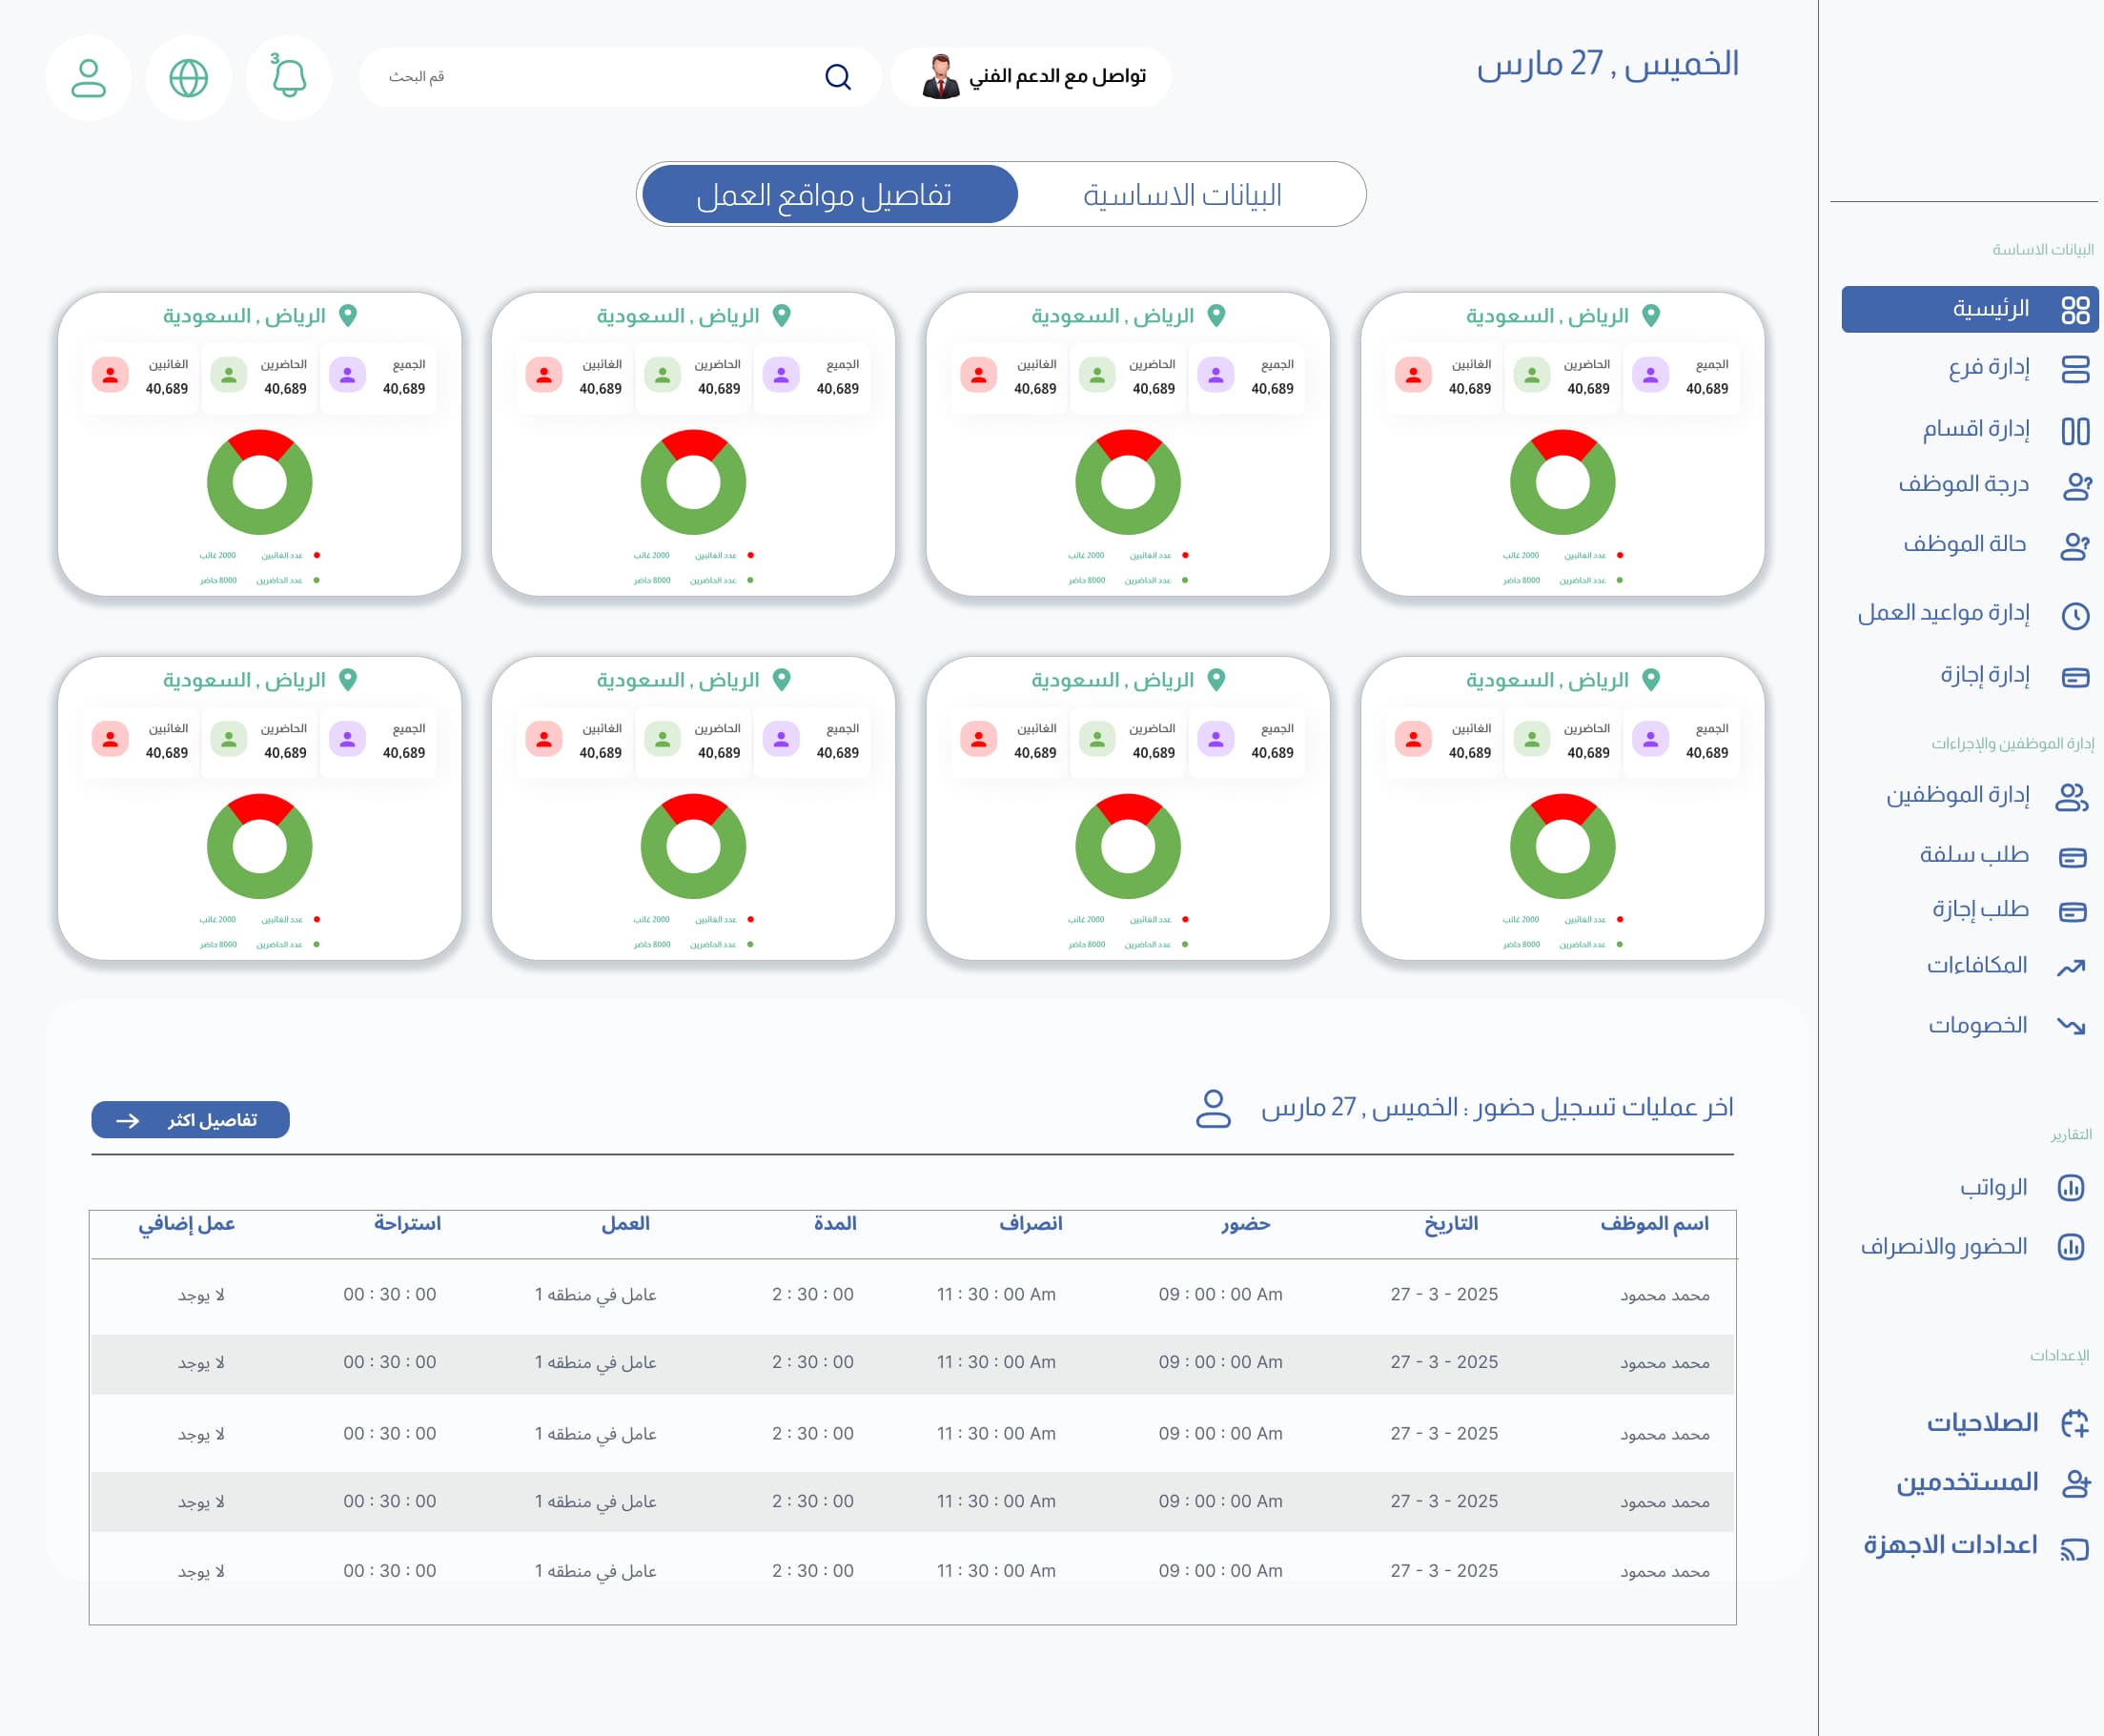
Task: Select the إدارة مواعيد العمل clock icon
Action: pos(2077,616)
